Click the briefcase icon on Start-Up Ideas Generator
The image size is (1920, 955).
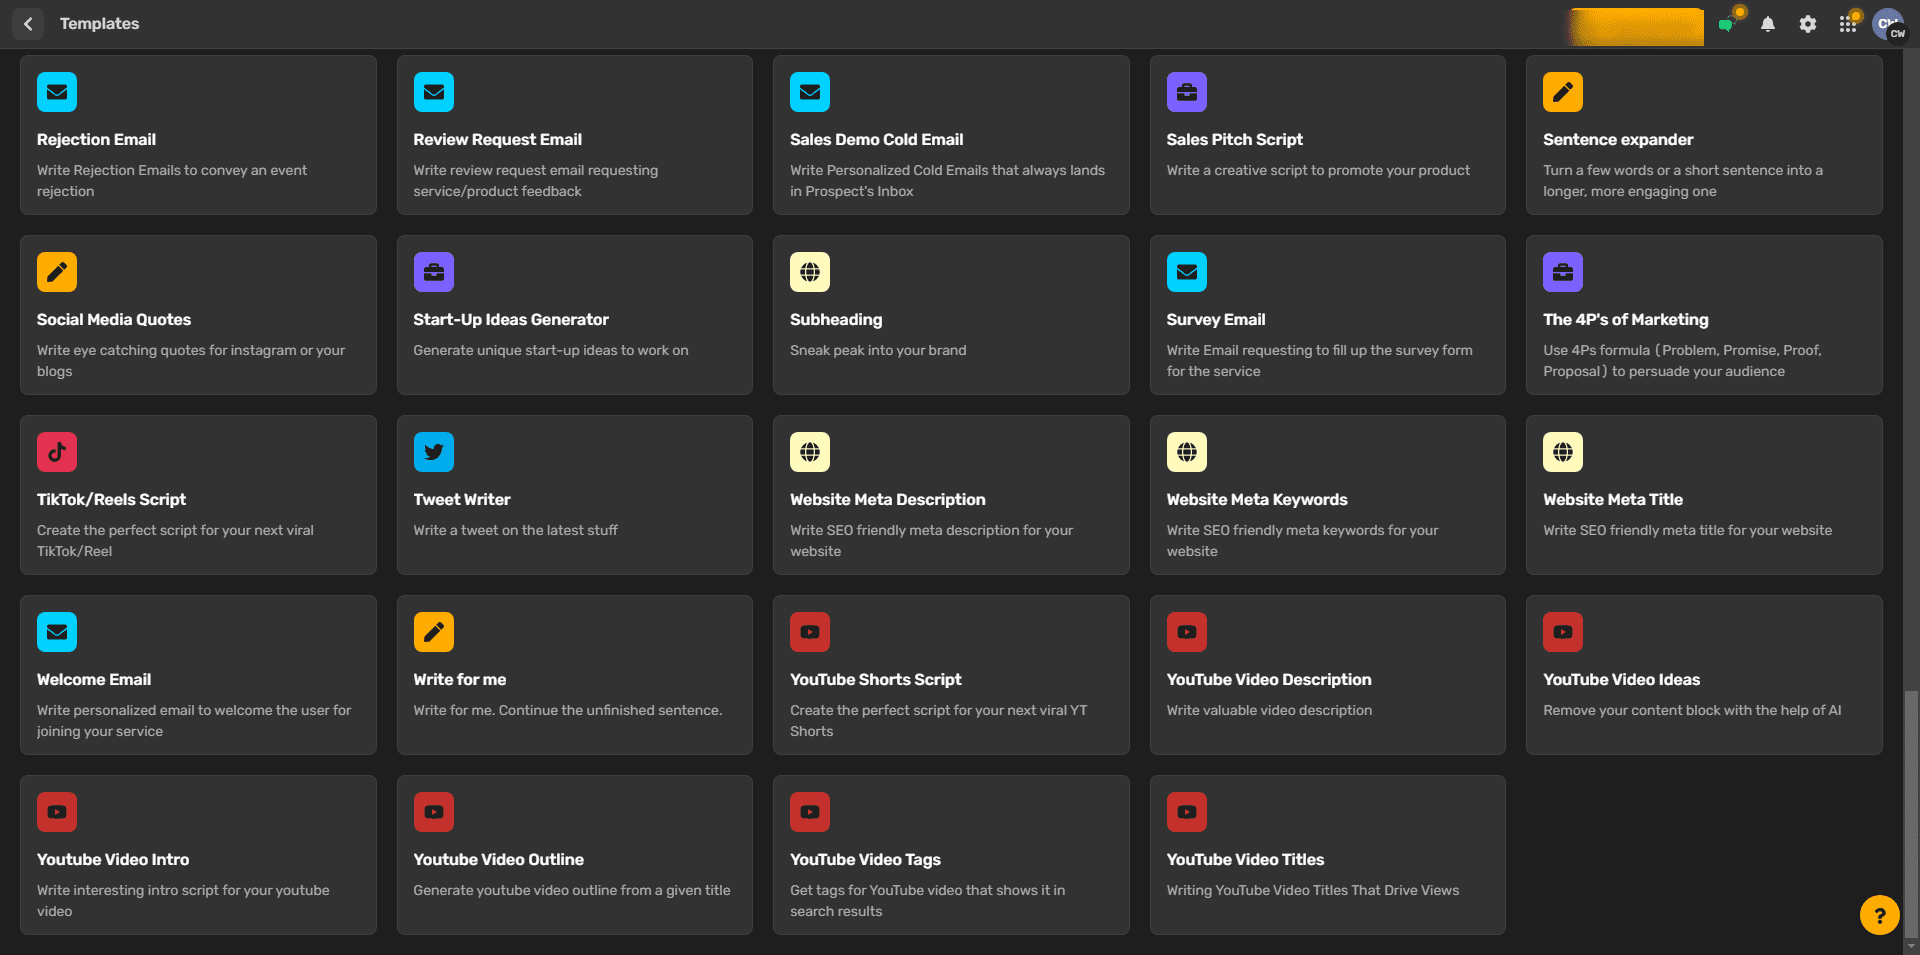click(434, 271)
